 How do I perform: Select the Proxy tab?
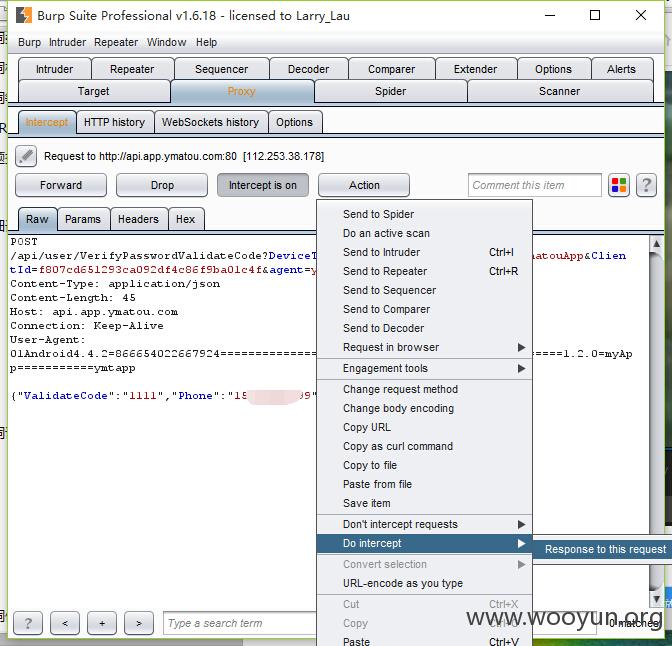242,91
